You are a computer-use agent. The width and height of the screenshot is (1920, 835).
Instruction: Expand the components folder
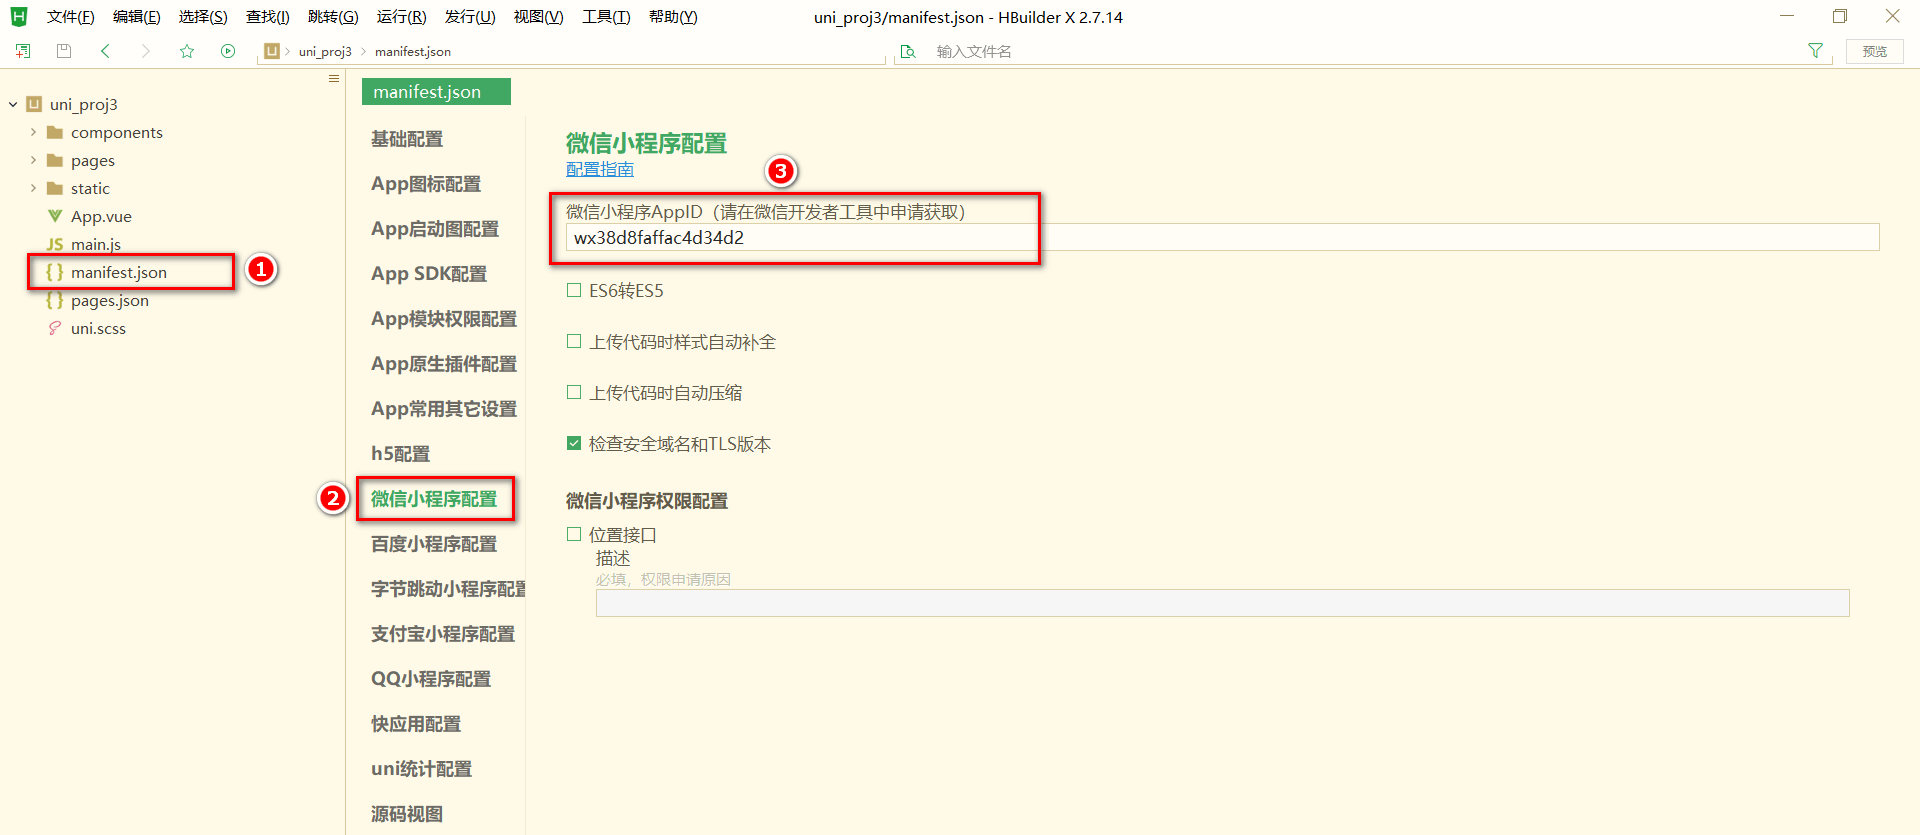pos(33,132)
